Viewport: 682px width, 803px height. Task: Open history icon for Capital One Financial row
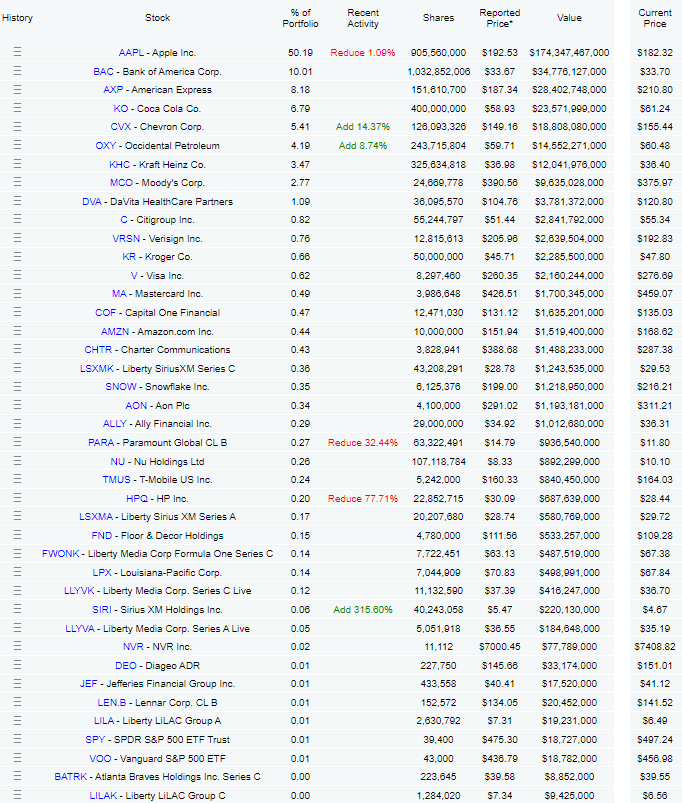pos(17,312)
